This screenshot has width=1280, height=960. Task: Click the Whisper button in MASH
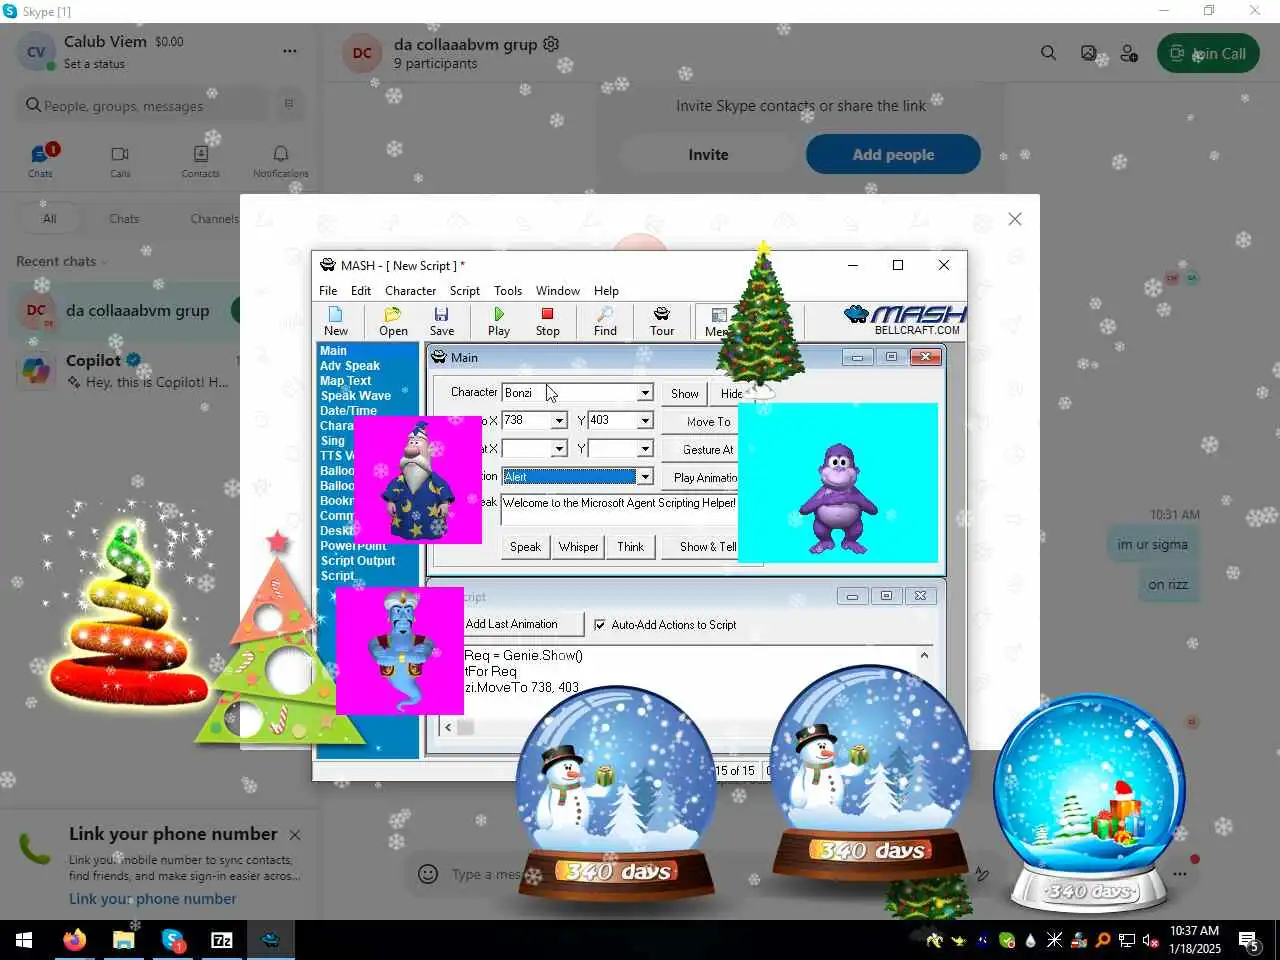tap(578, 547)
